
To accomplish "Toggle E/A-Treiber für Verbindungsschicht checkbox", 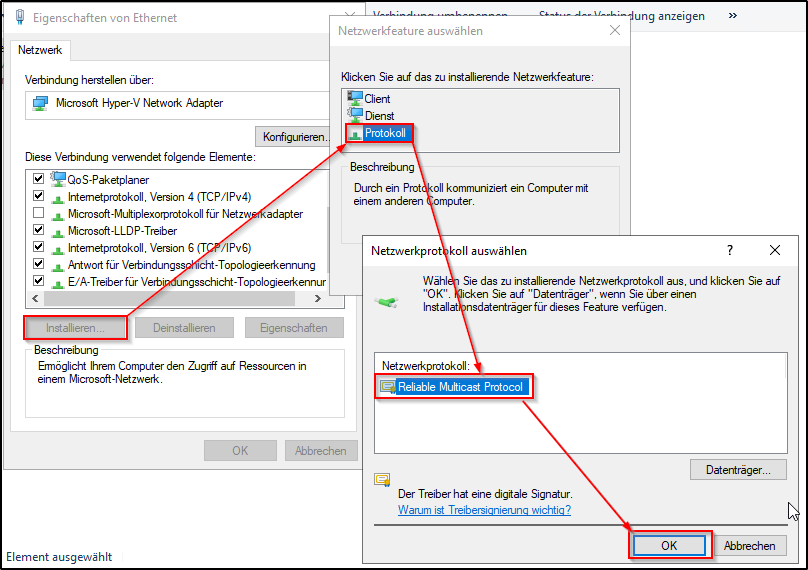I will coord(38,280).
